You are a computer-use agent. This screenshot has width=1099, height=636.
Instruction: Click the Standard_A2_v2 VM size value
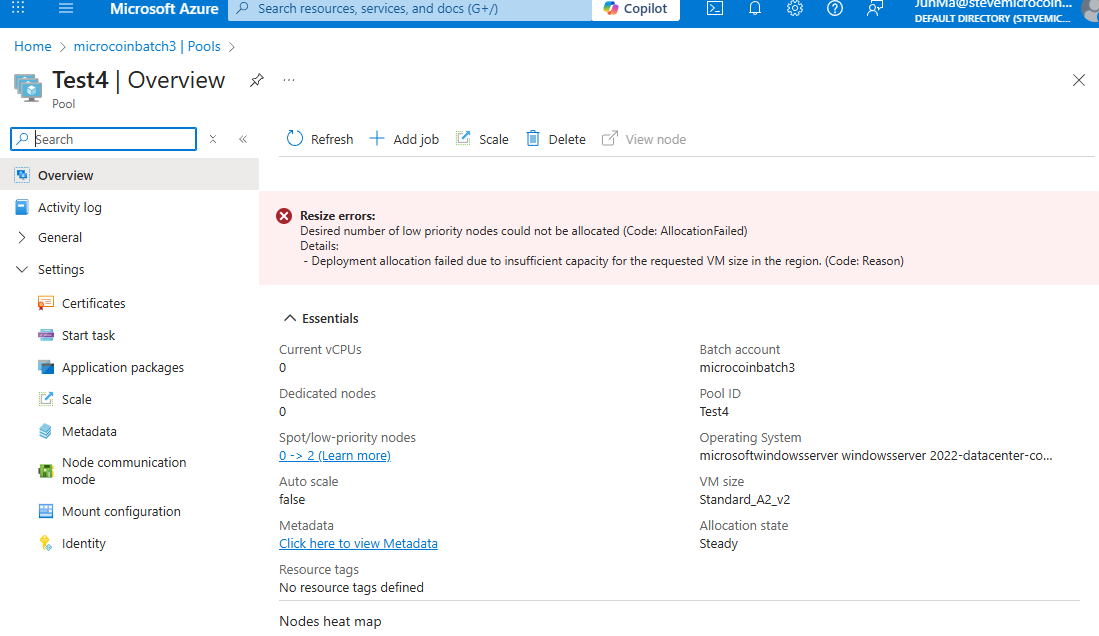pyautogui.click(x=744, y=499)
